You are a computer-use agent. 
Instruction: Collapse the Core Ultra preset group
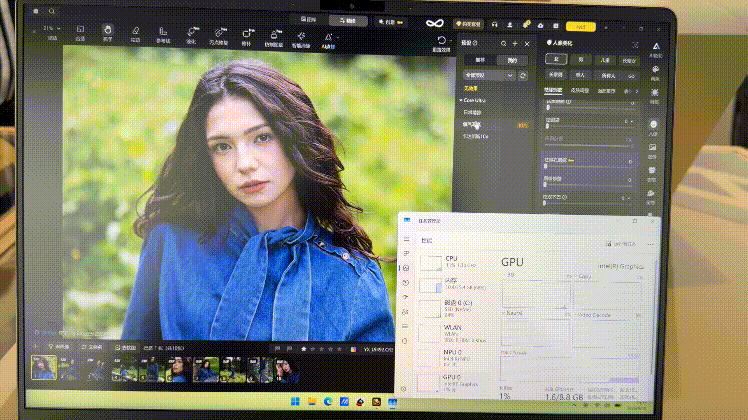point(461,100)
